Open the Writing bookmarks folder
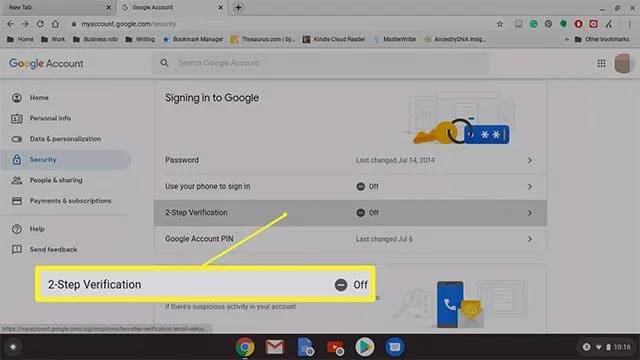Screen dimensions: 640x360 [140, 39]
